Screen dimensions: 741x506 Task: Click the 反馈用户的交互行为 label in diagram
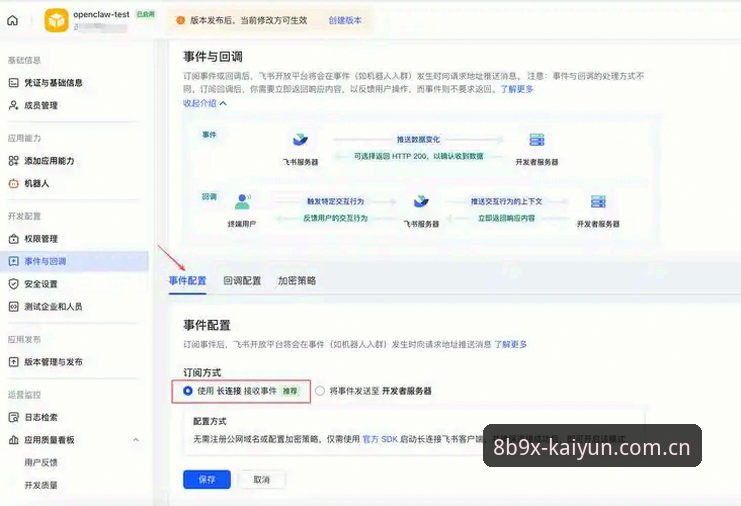pyautogui.click(x=336, y=218)
